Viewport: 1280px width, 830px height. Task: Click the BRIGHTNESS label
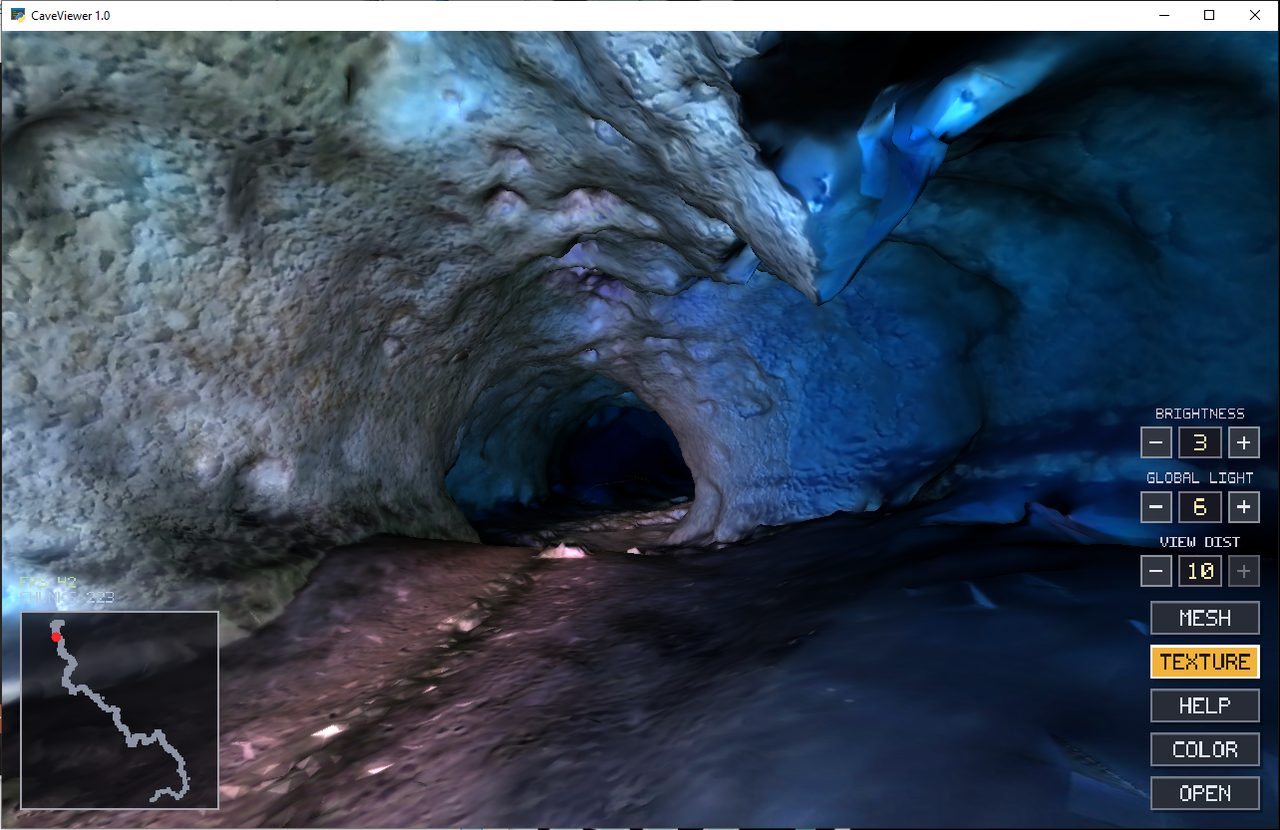1200,414
